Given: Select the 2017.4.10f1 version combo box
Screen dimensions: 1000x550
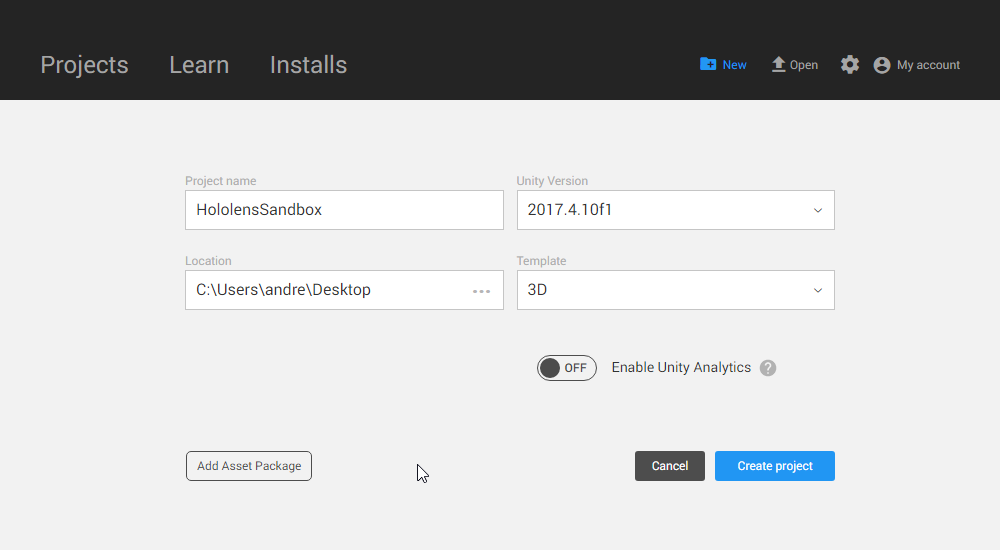Looking at the screenshot, I should 660,211.
